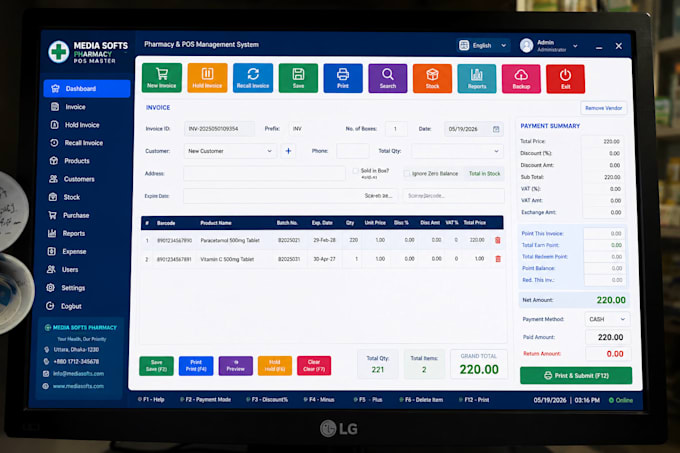Viewport: 680px width, 453px height.
Task: Open the date calendar picker icon
Action: click(496, 129)
